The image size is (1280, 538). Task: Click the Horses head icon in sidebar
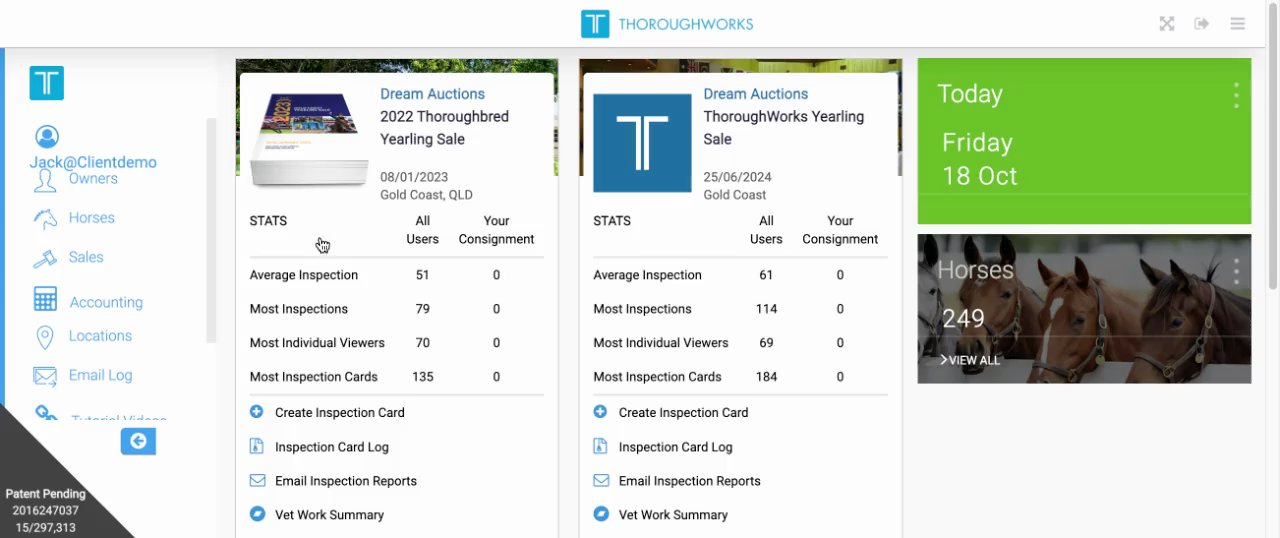click(45, 218)
